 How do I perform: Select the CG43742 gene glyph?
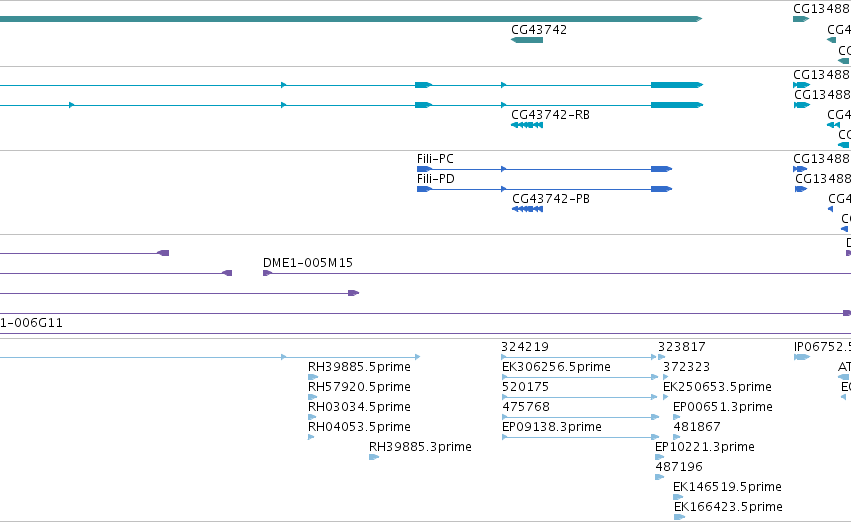(x=527, y=40)
